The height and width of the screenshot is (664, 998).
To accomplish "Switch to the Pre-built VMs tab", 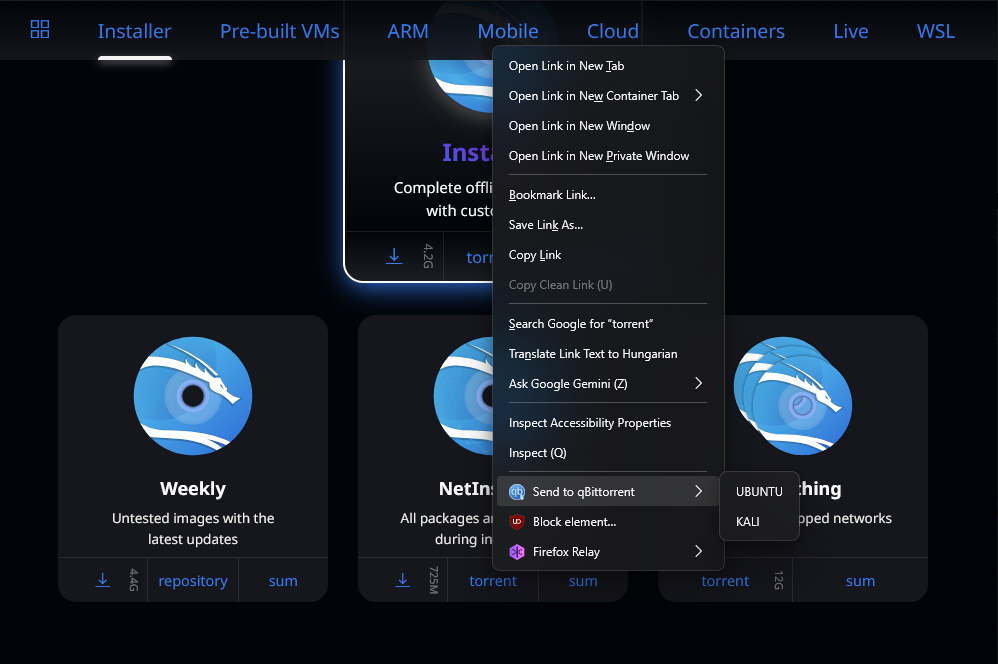I will [x=279, y=31].
